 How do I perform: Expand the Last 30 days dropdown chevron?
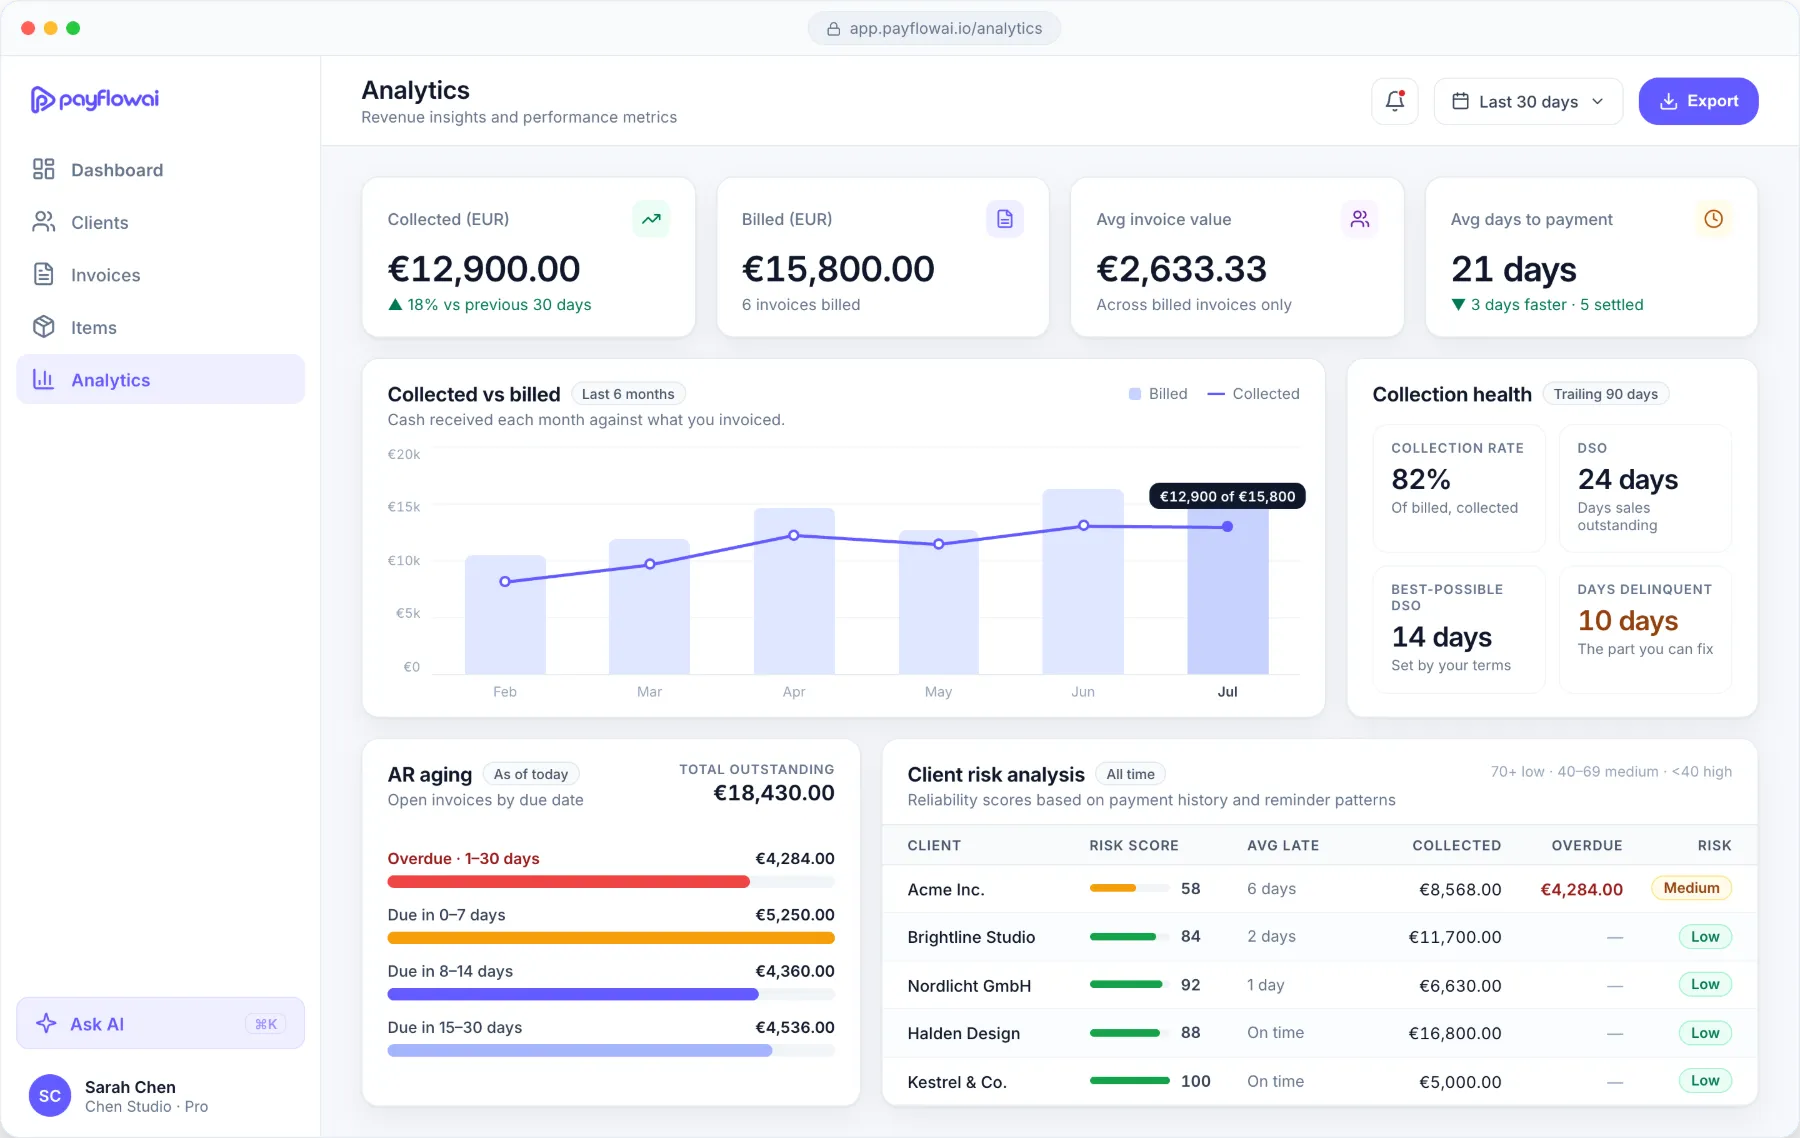tap(1598, 101)
